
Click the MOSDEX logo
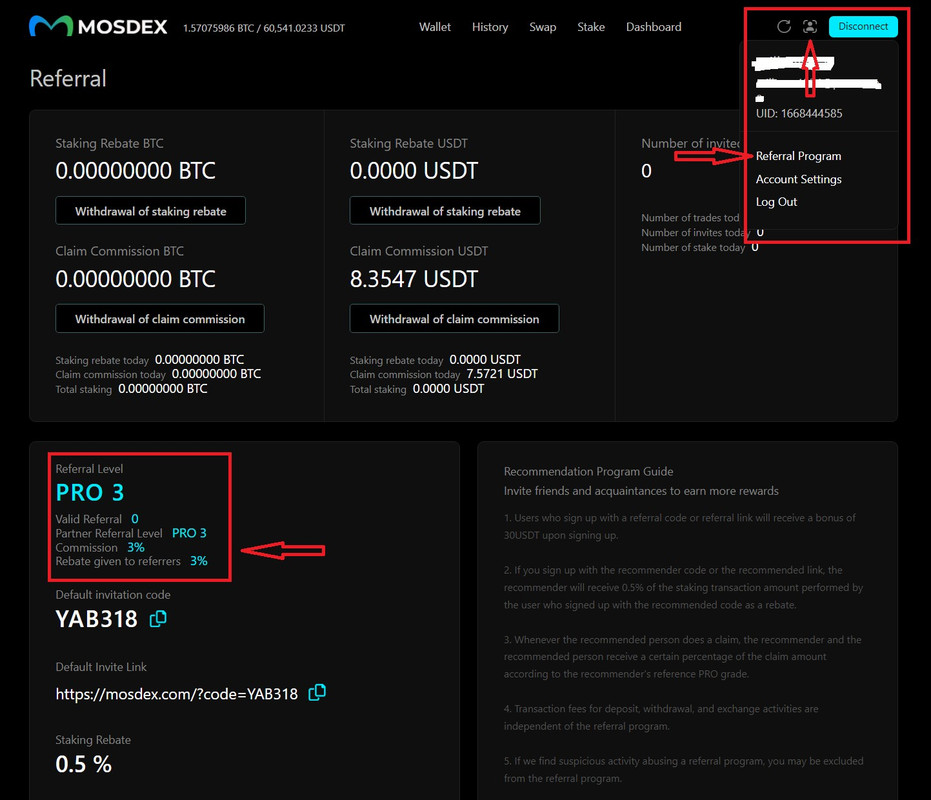click(98, 26)
